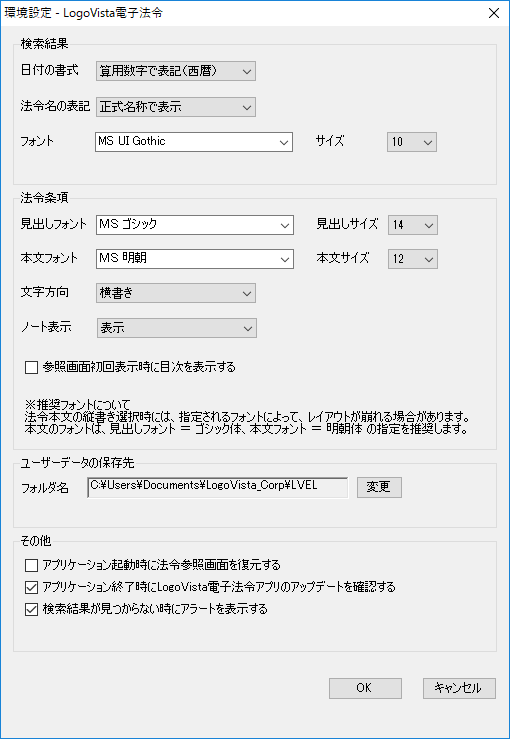
Task: Uncheck 検索結果が見つからない時にアラートを表示する
Action: [31, 609]
